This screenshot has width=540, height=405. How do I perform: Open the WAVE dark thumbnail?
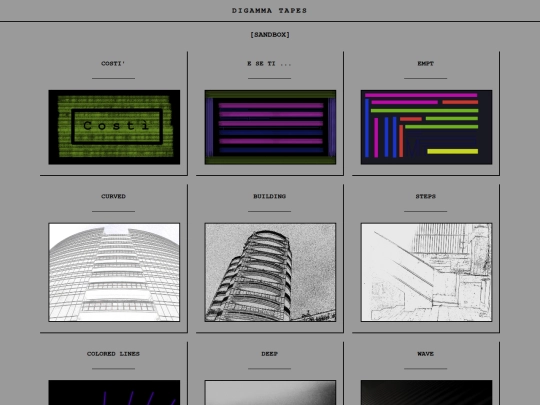pos(426,393)
